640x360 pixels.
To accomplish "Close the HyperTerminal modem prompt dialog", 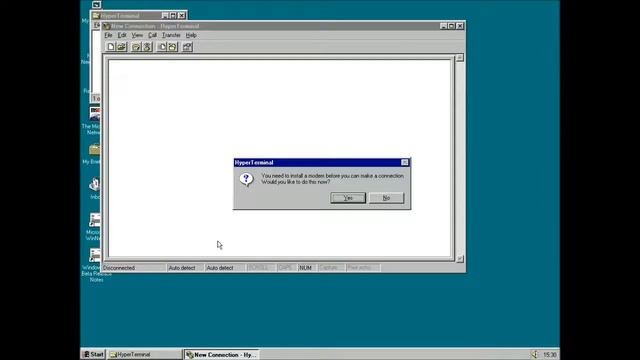I will point(404,162).
